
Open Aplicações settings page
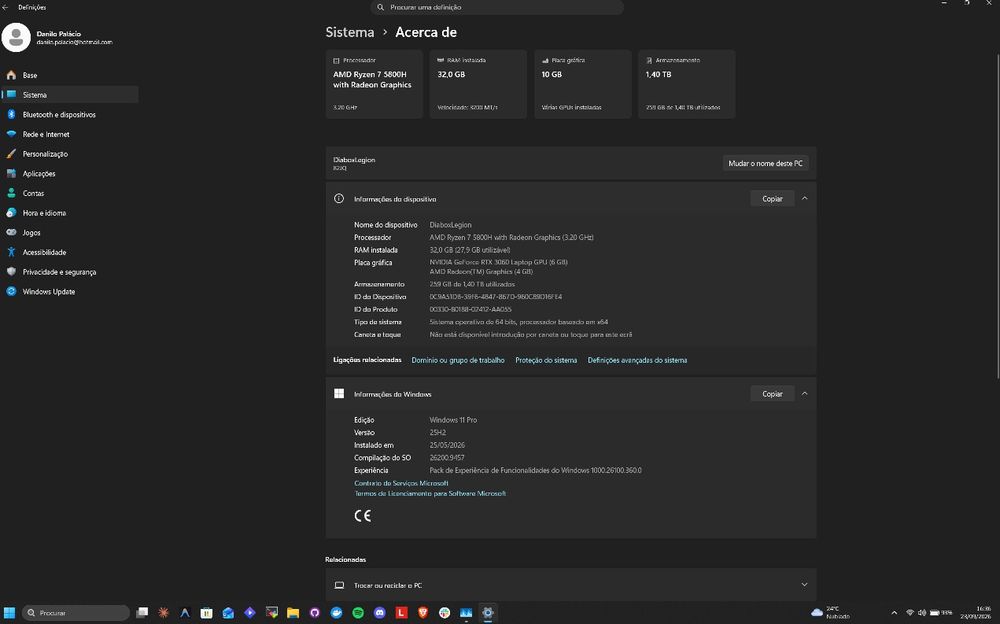point(70,174)
